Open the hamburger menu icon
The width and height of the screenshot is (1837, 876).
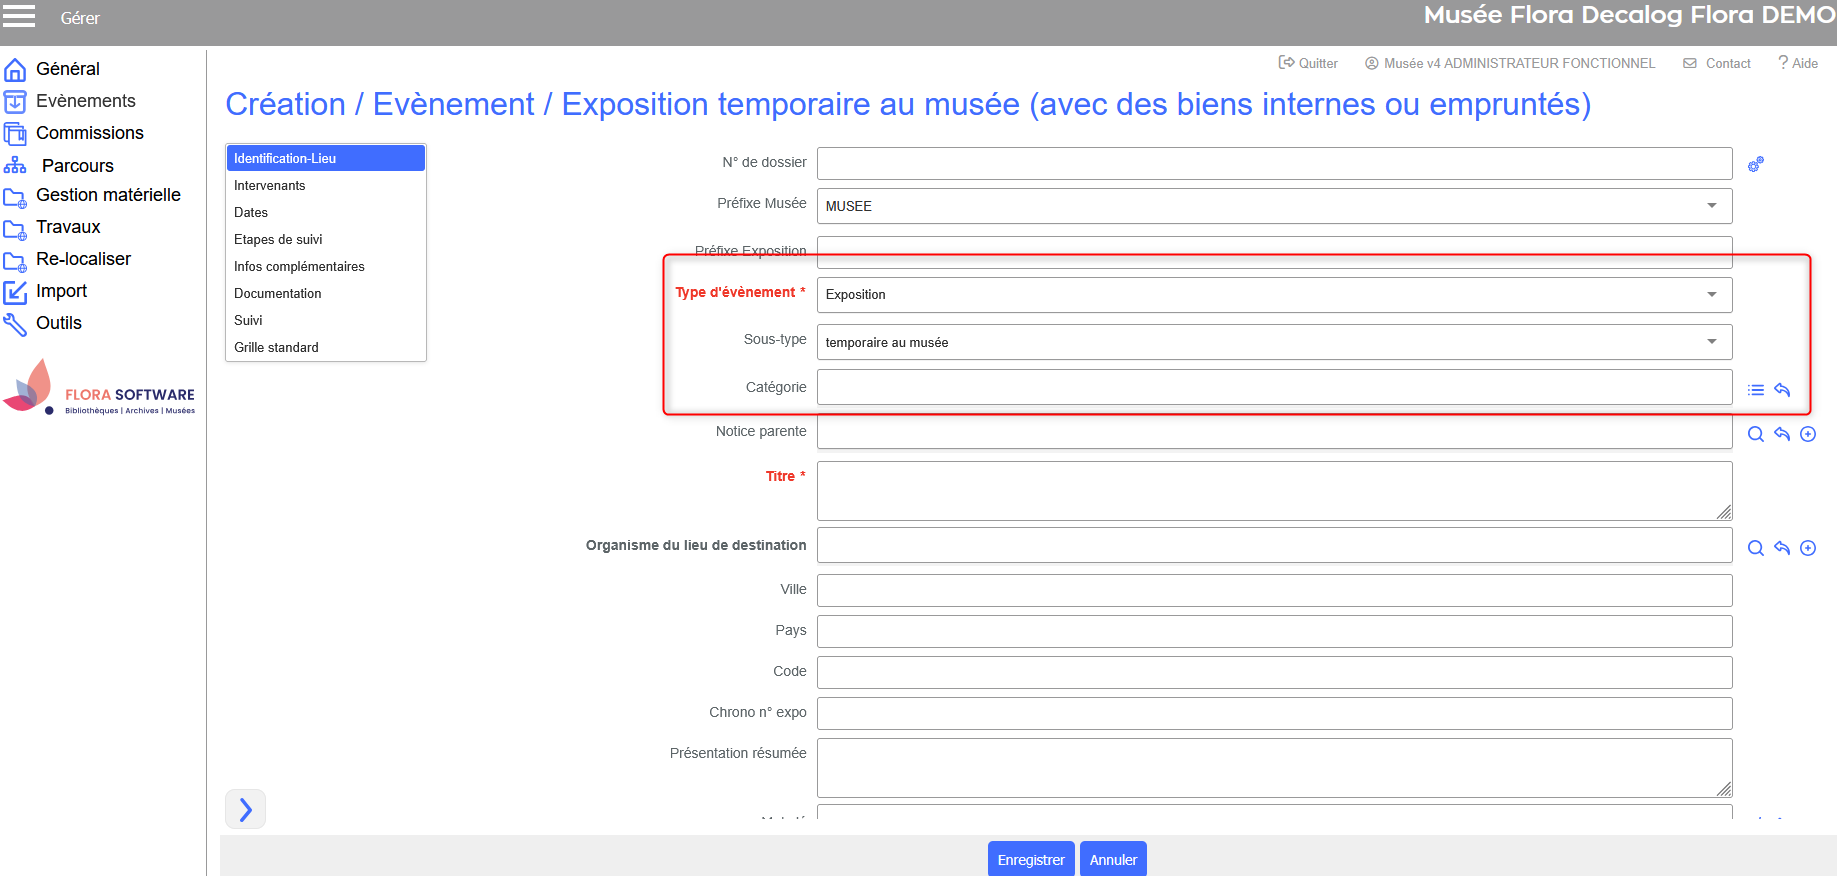[19, 16]
